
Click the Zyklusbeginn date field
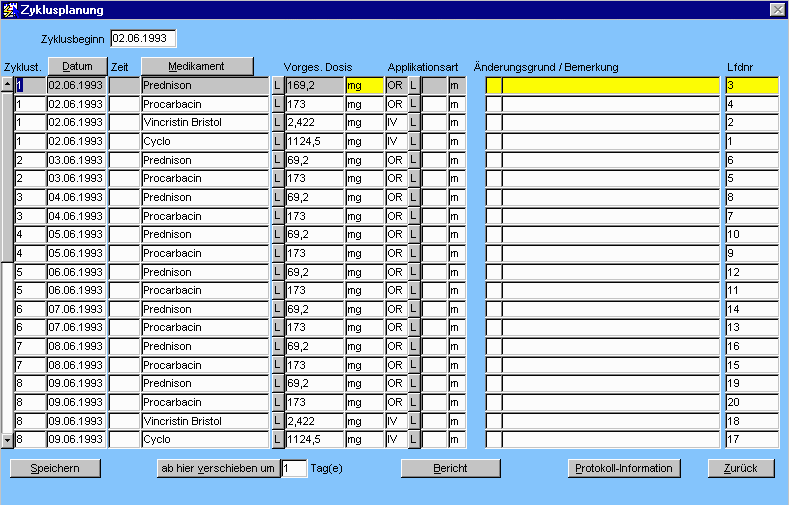coord(143,38)
